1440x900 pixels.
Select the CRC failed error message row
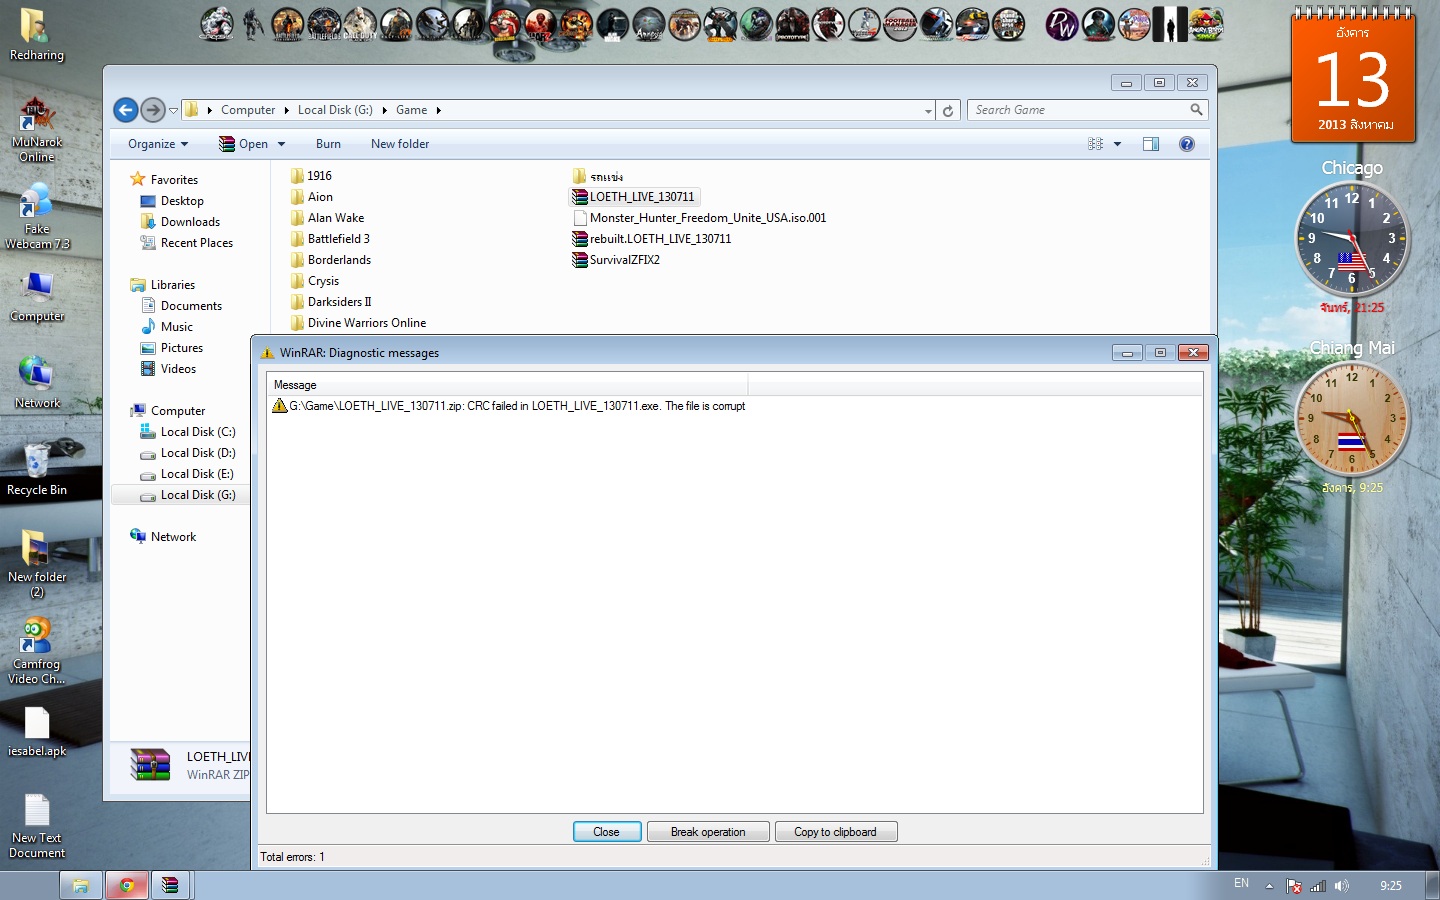(x=509, y=406)
